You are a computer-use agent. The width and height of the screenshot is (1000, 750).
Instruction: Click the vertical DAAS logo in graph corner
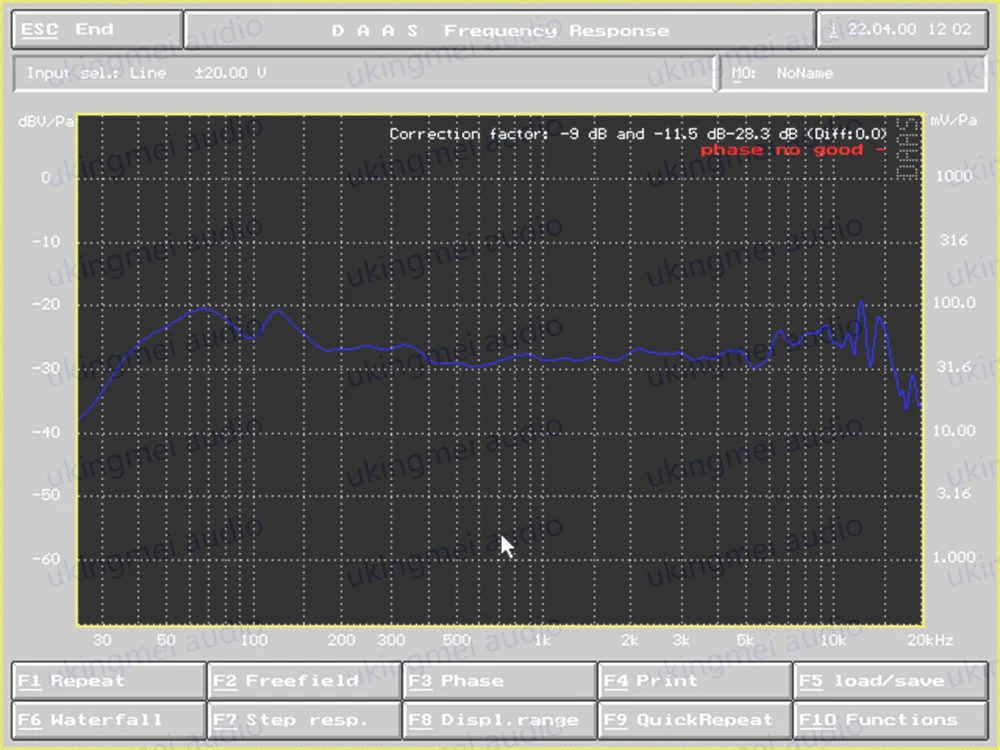click(907, 149)
